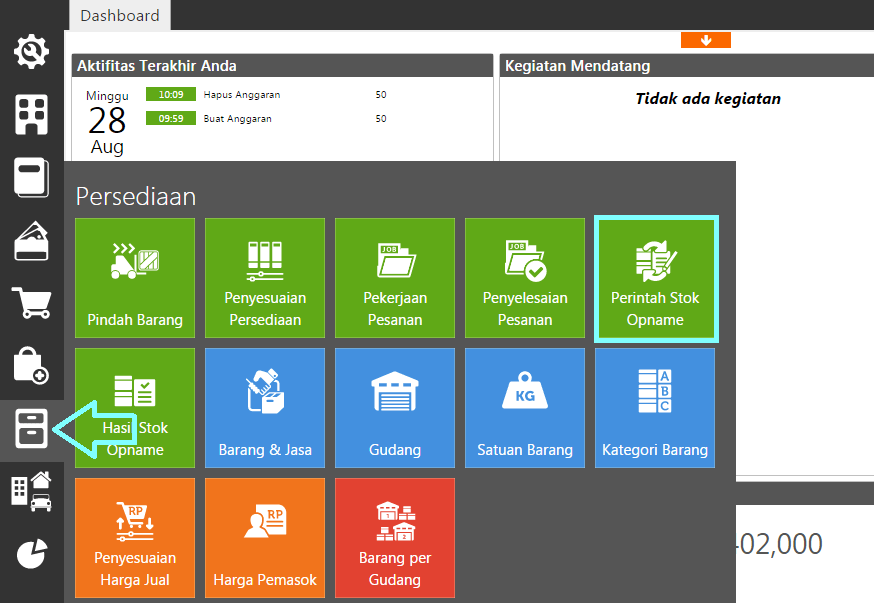Select the 09:59 Buat Anggaran activity

[x=266, y=118]
